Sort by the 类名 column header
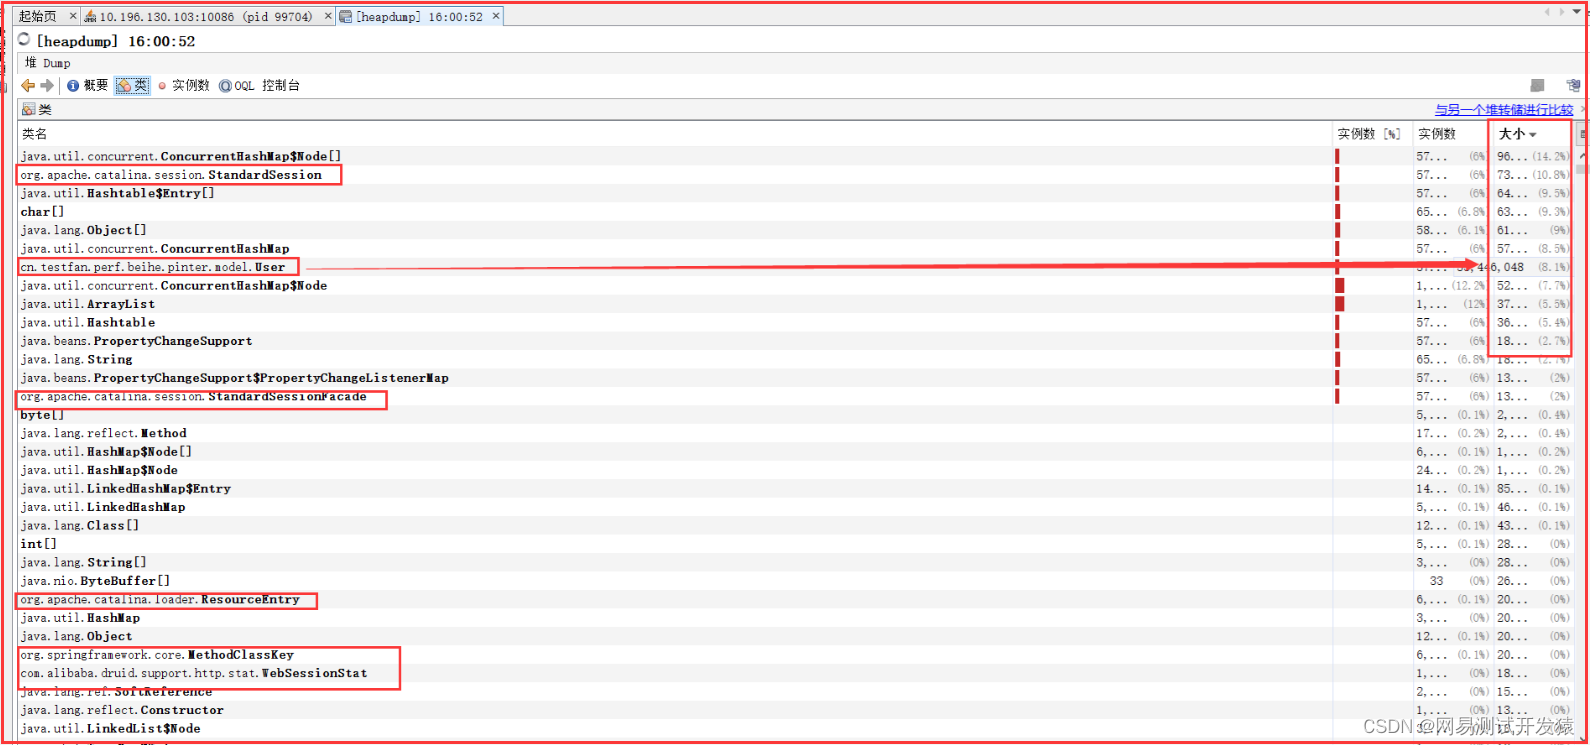Viewport: 1590px width, 745px height. (x=675, y=134)
